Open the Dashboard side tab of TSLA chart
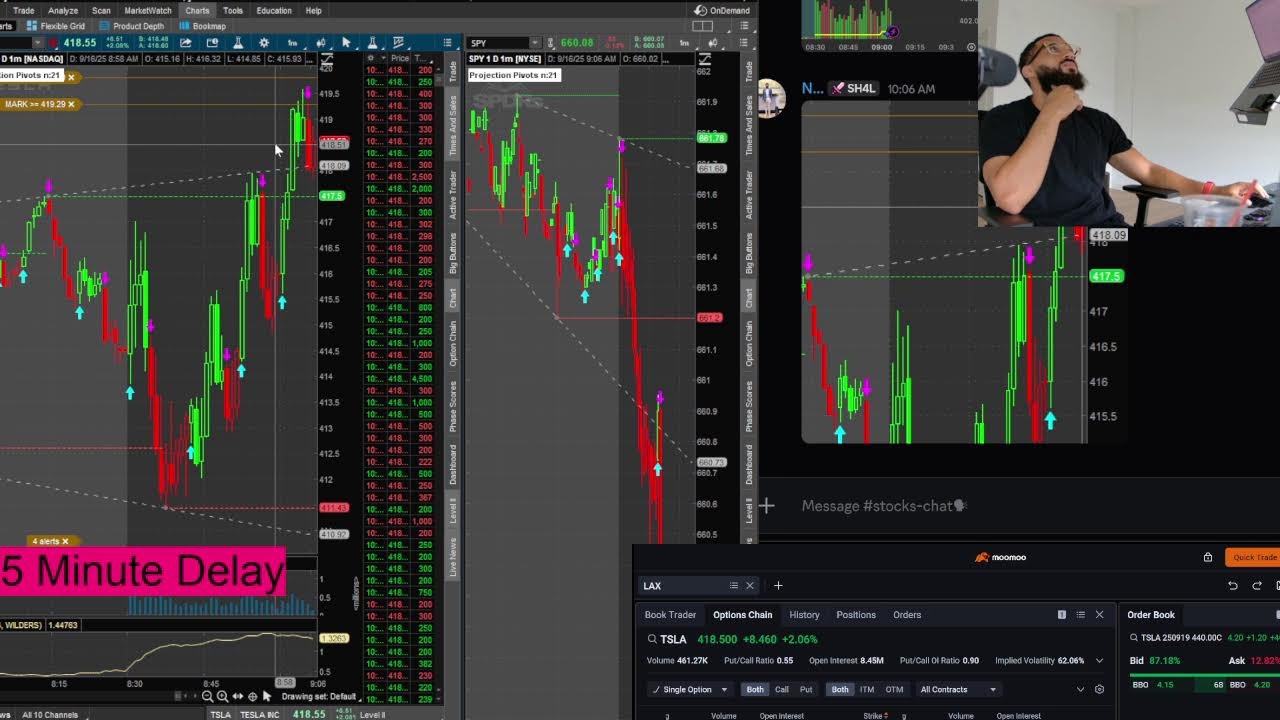The image size is (1280, 720). pyautogui.click(x=452, y=465)
